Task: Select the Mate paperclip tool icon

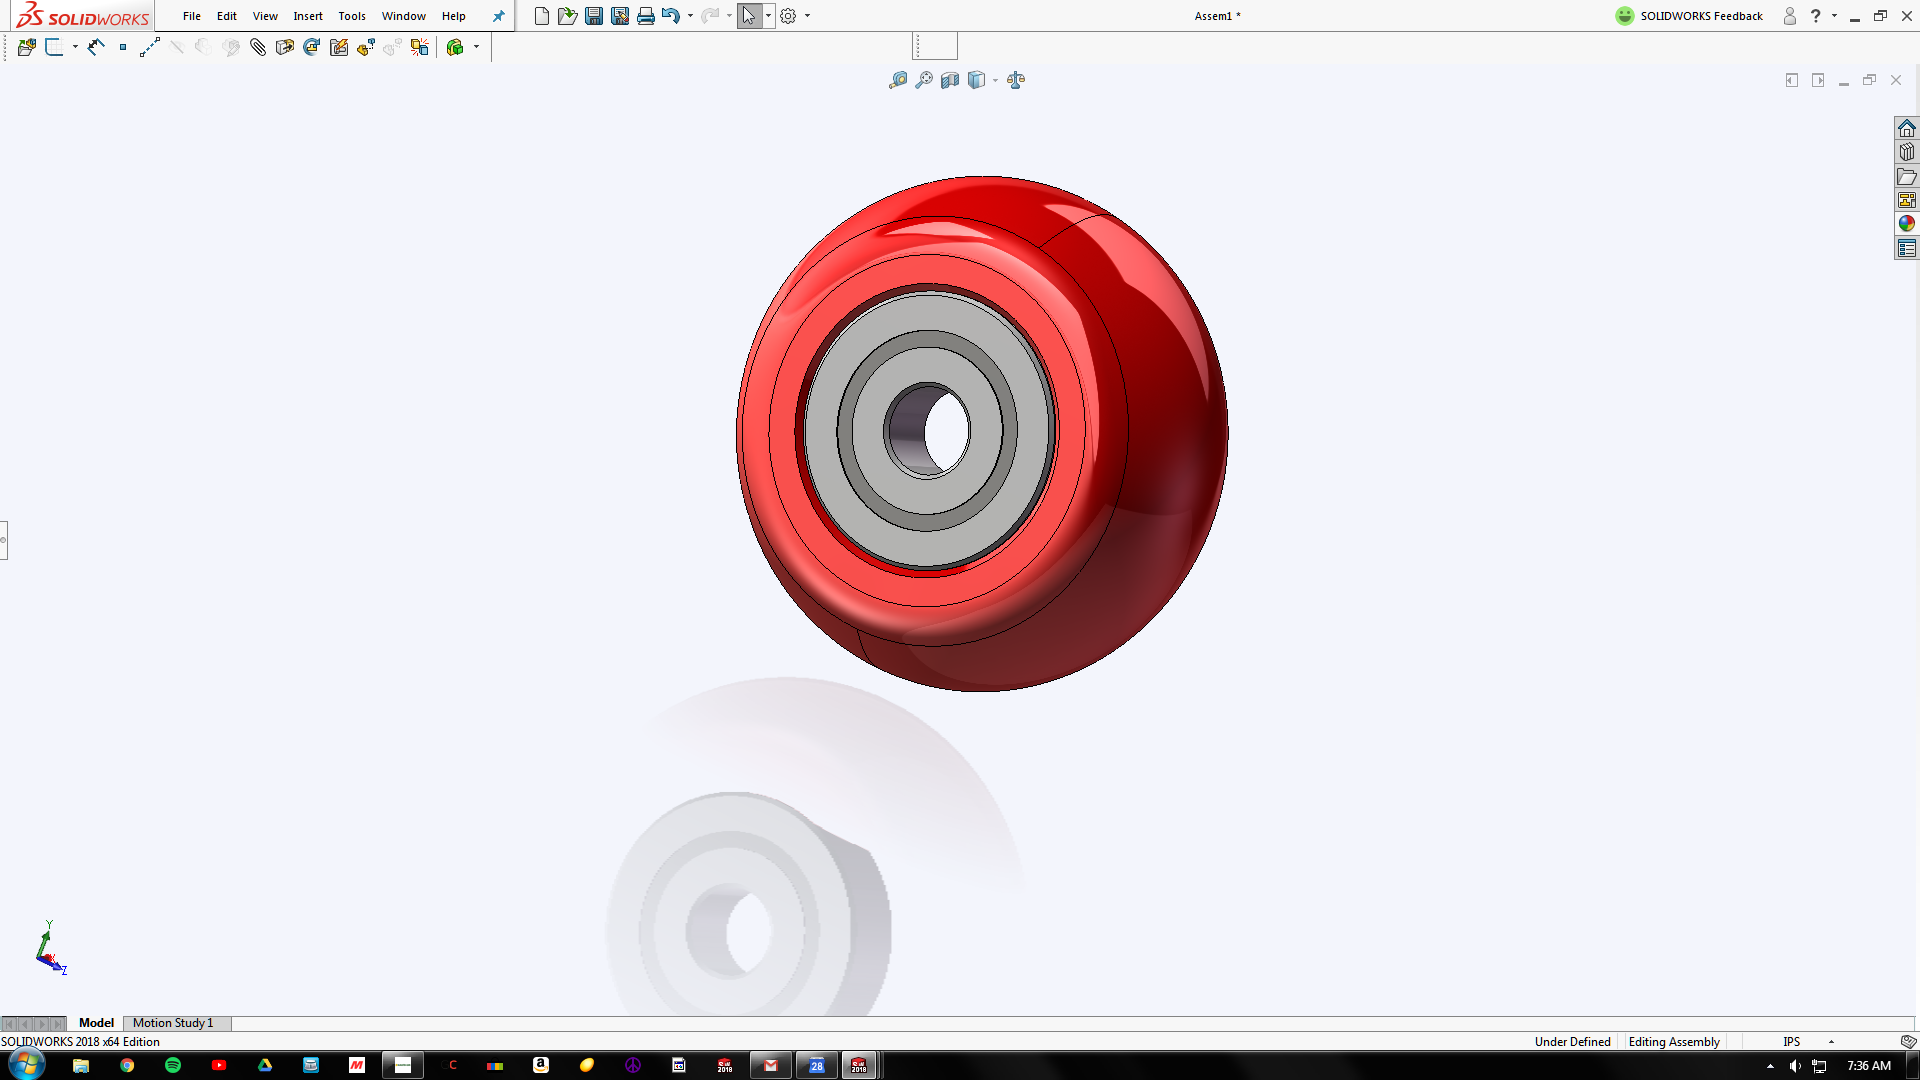Action: coord(258,47)
